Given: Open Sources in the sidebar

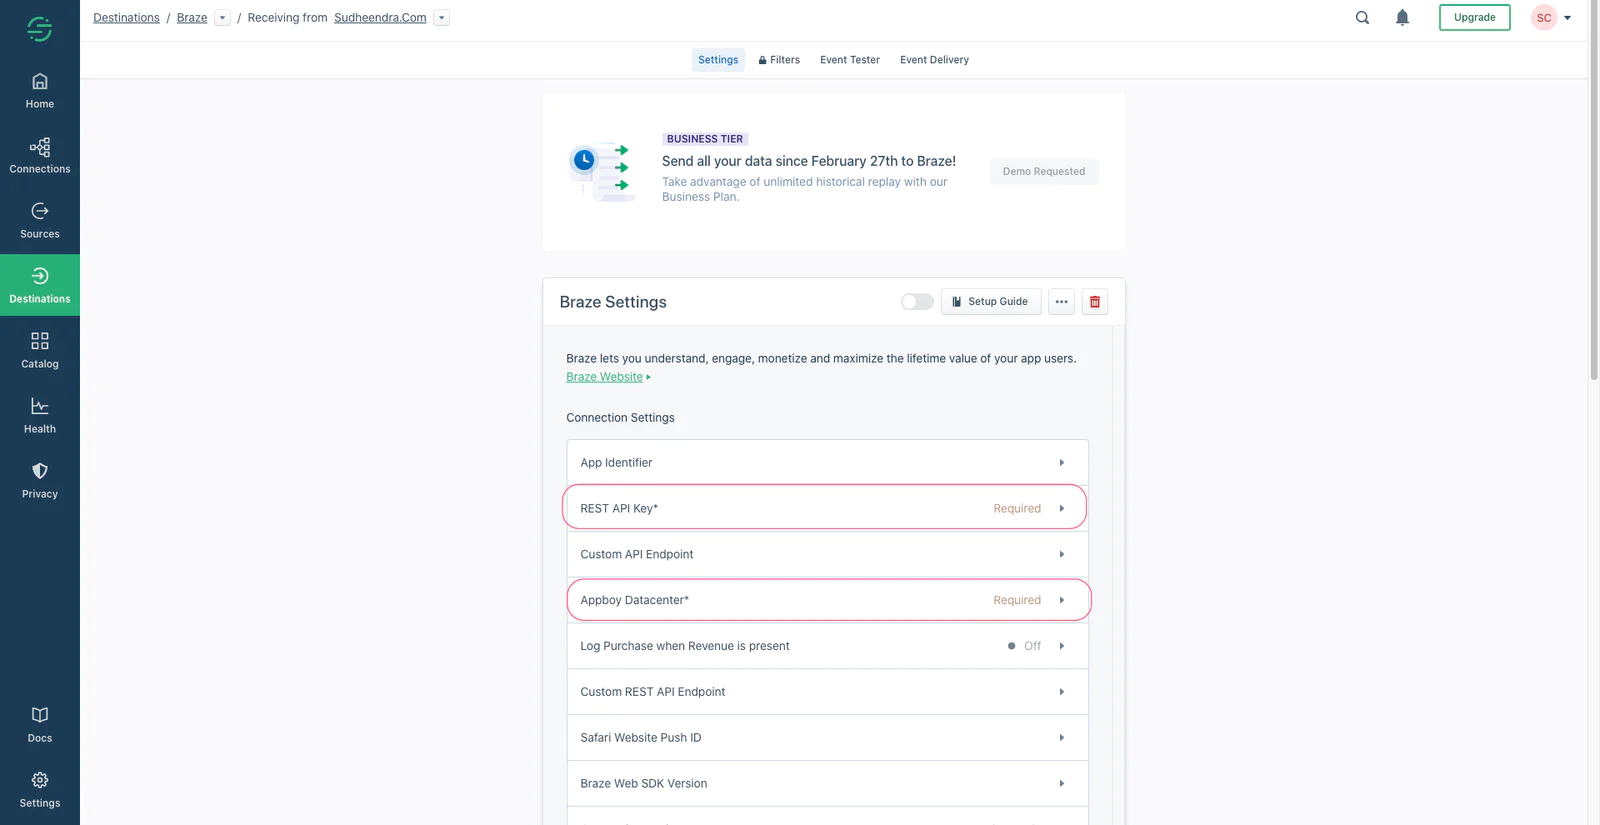Looking at the screenshot, I should (40, 221).
